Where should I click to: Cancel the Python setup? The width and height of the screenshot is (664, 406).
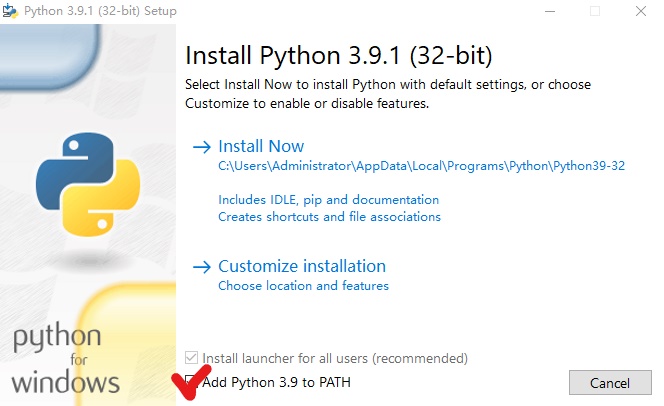pos(610,383)
